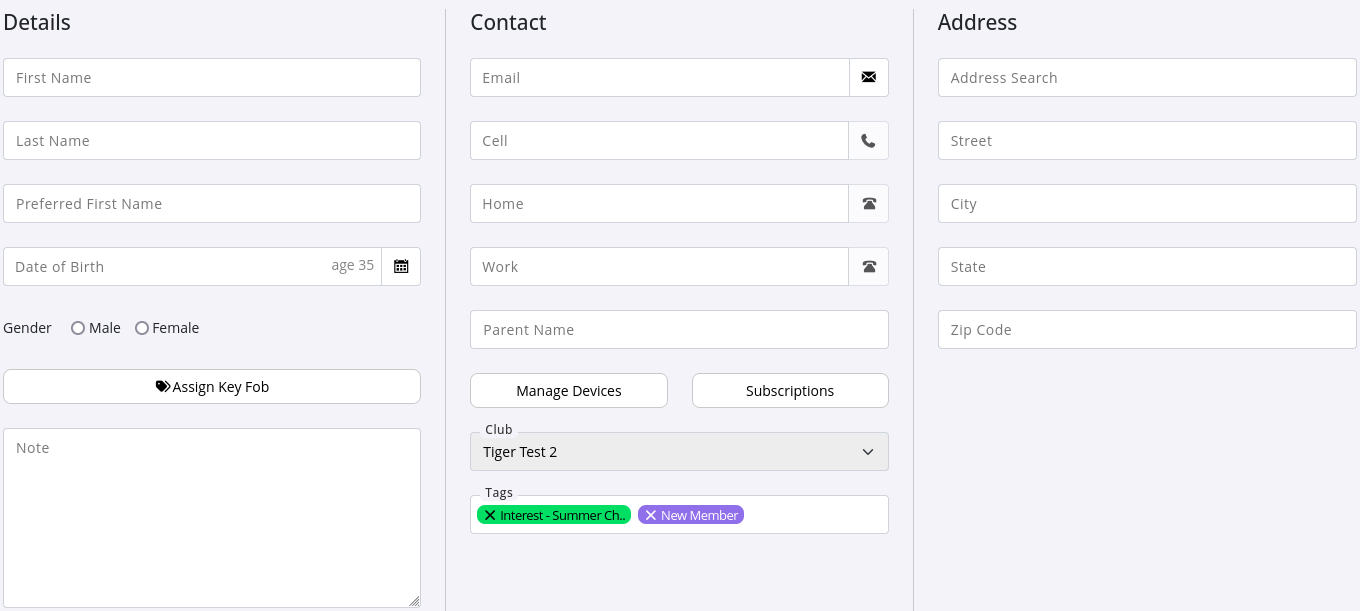Click the Zip Code field

[1147, 330]
